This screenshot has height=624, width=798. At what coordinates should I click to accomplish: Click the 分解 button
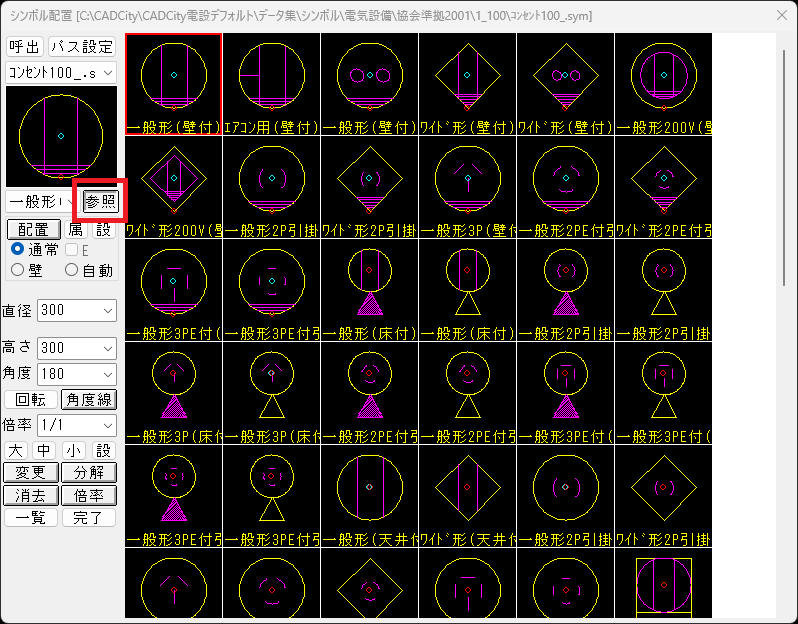[89, 472]
